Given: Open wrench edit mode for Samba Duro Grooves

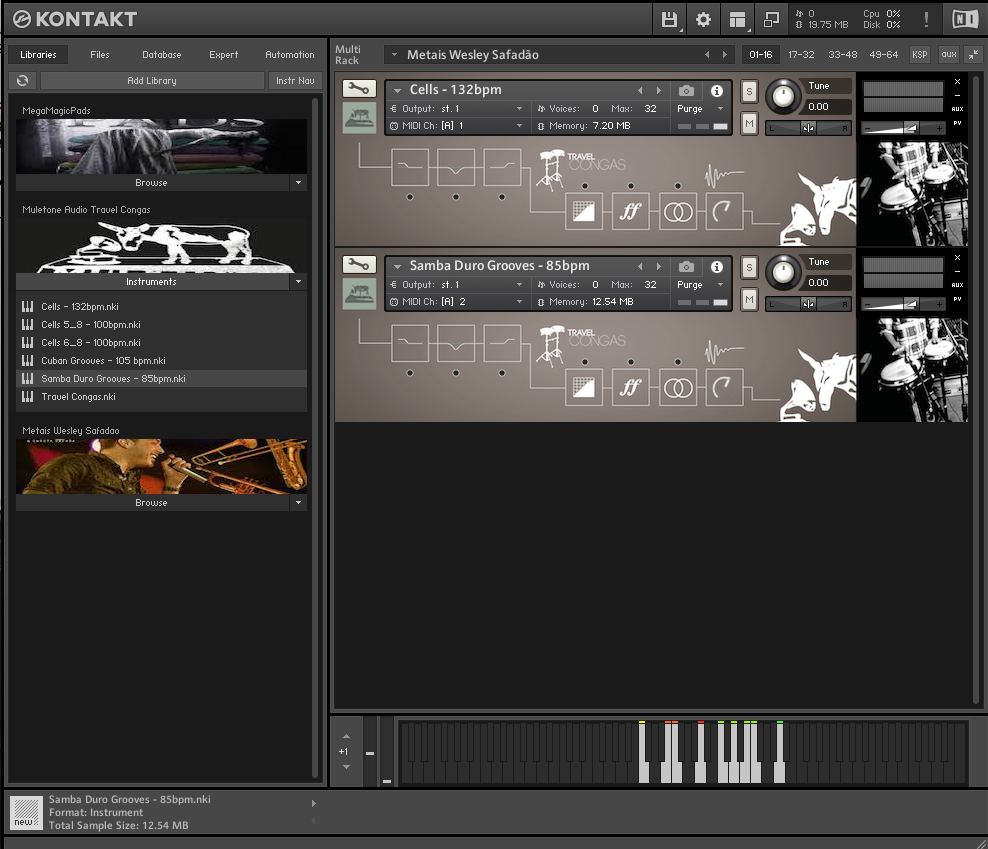Looking at the screenshot, I should (359, 265).
